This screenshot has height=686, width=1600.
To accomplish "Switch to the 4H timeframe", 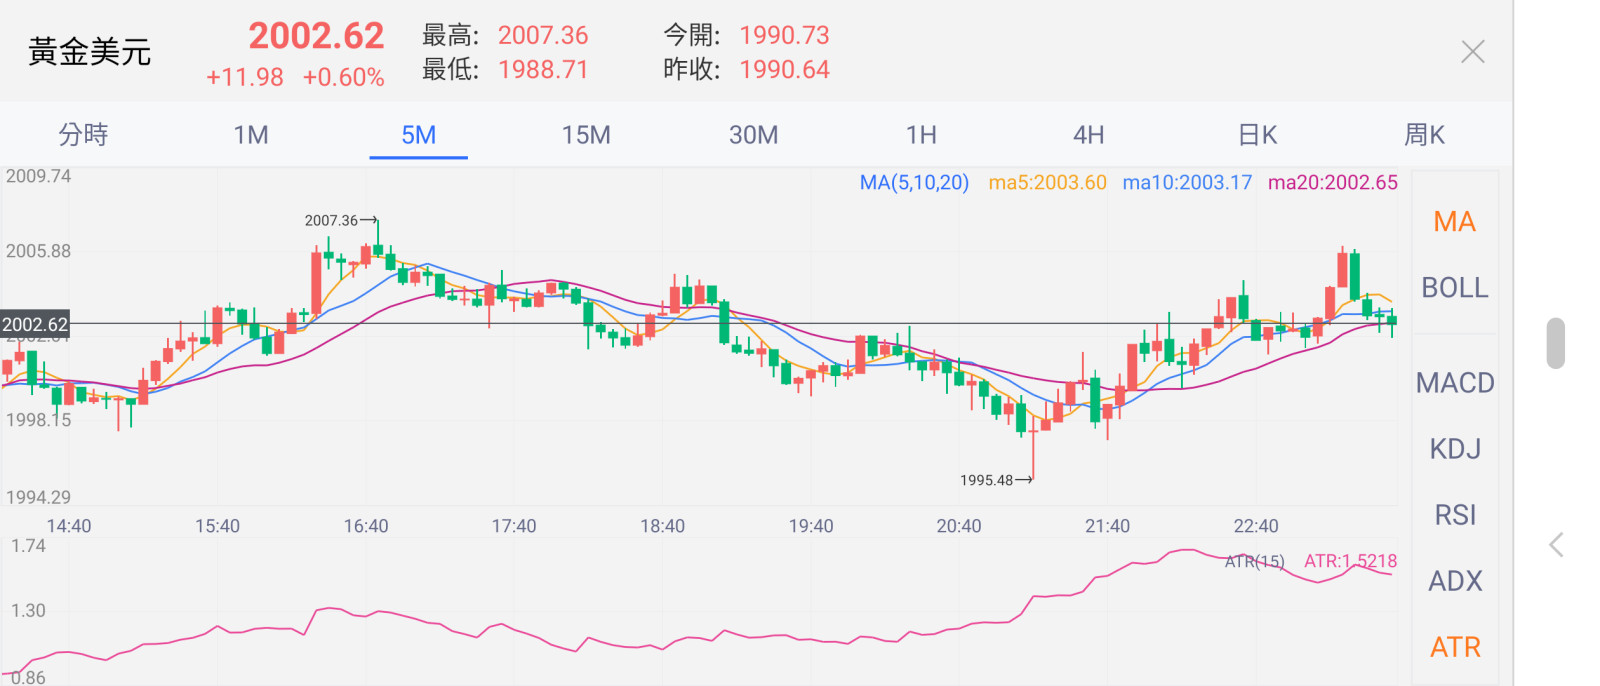I will click(1089, 135).
